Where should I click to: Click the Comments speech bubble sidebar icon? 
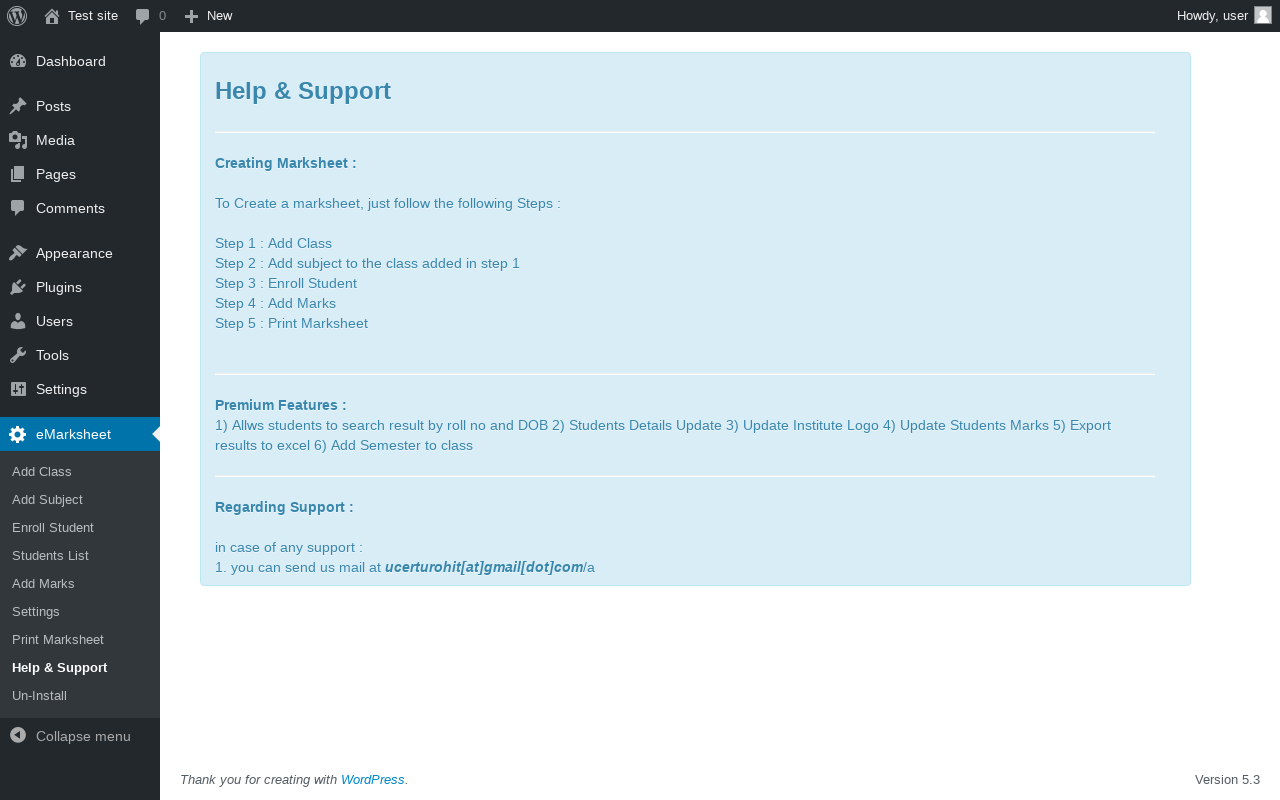[18, 208]
